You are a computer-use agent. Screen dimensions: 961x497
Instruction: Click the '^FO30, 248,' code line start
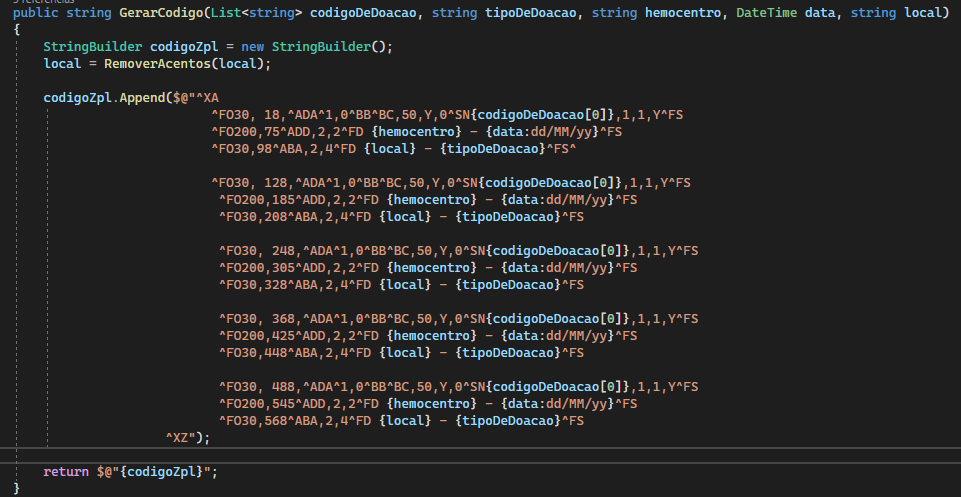[257, 251]
